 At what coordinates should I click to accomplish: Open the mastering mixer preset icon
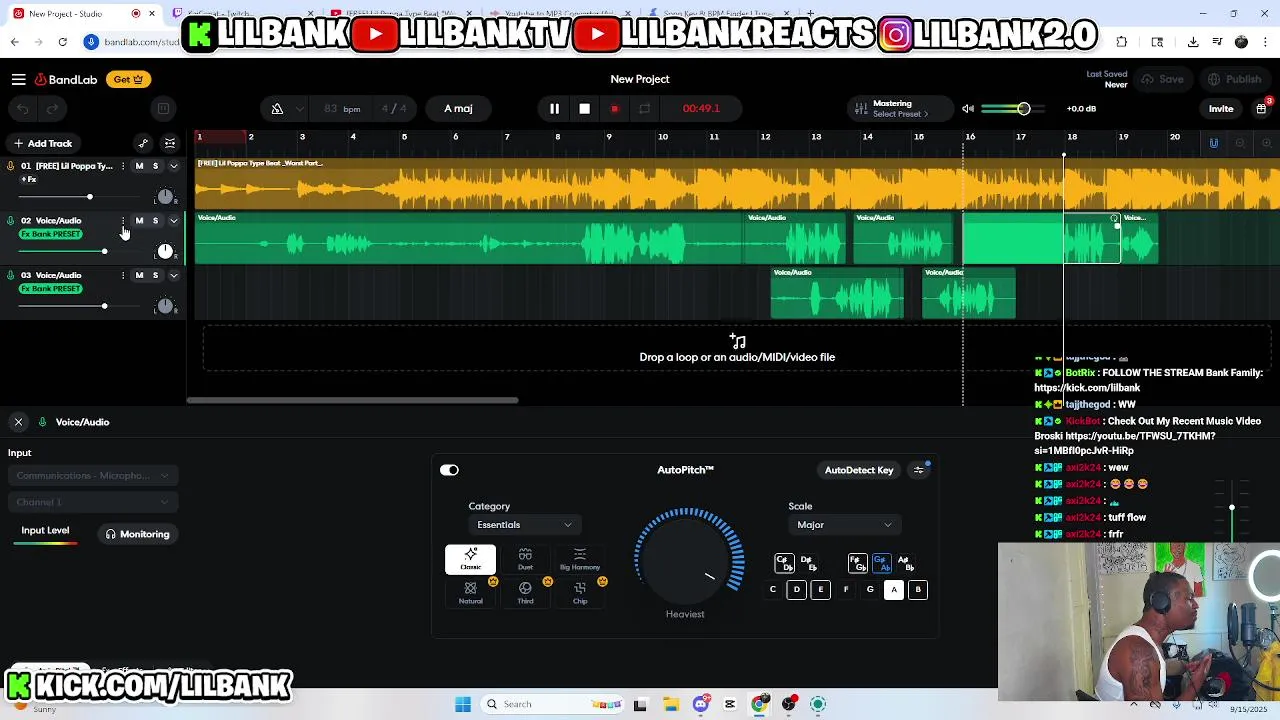[860, 108]
